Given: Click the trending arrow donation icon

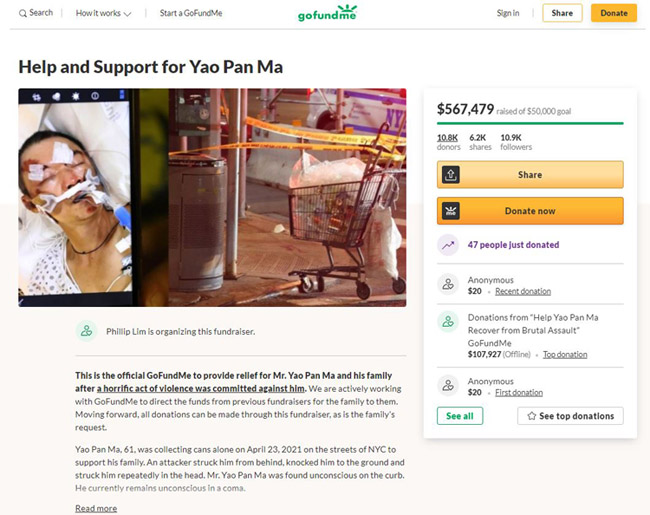Looking at the screenshot, I should (448, 245).
